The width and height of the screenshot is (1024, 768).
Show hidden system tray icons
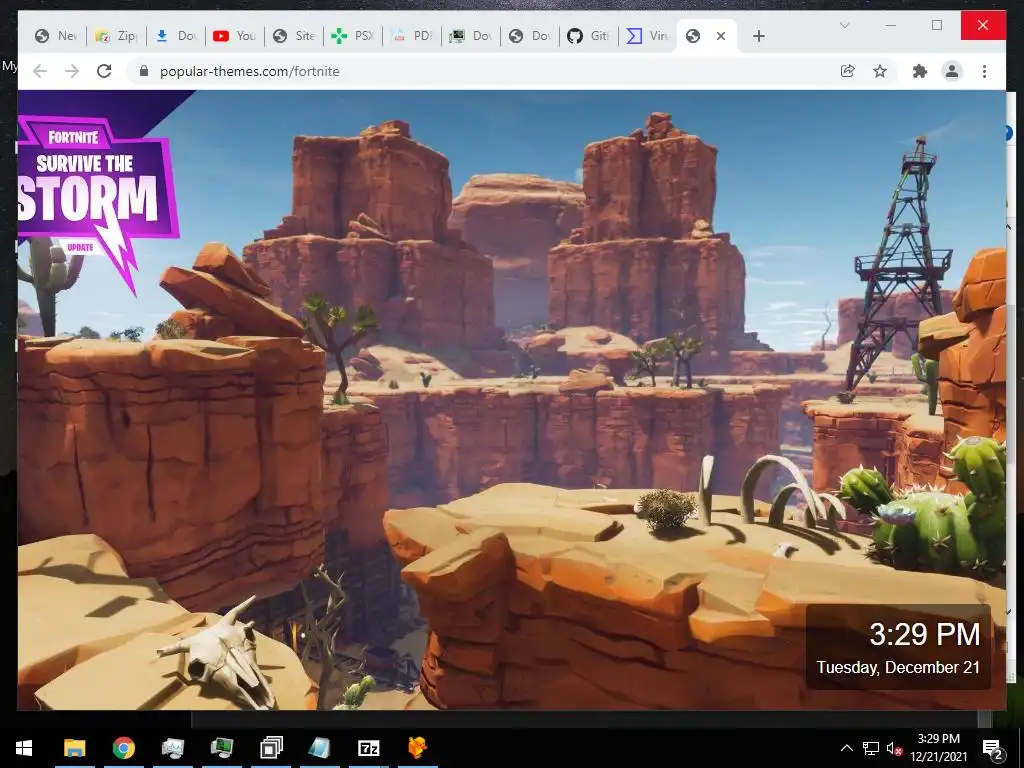[846, 748]
